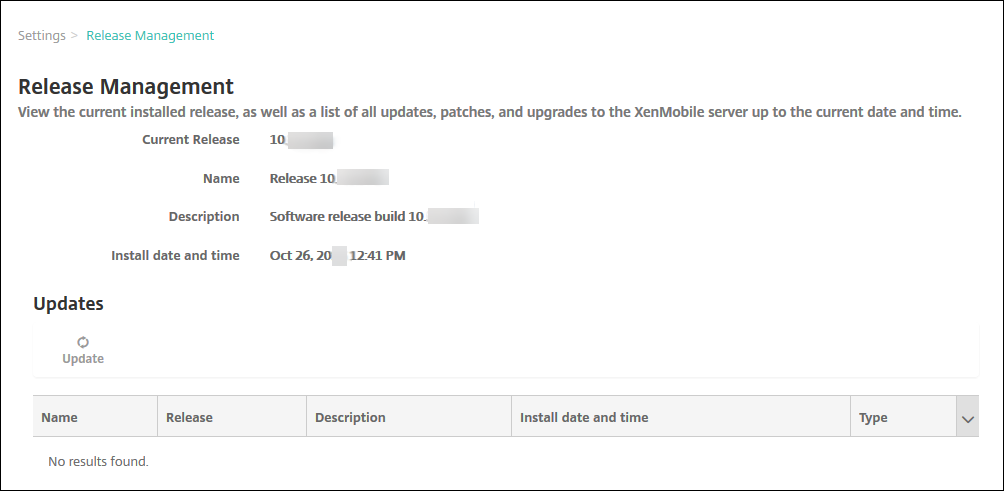Sort by the Description column header
1004x491 pixels.
coord(350,417)
